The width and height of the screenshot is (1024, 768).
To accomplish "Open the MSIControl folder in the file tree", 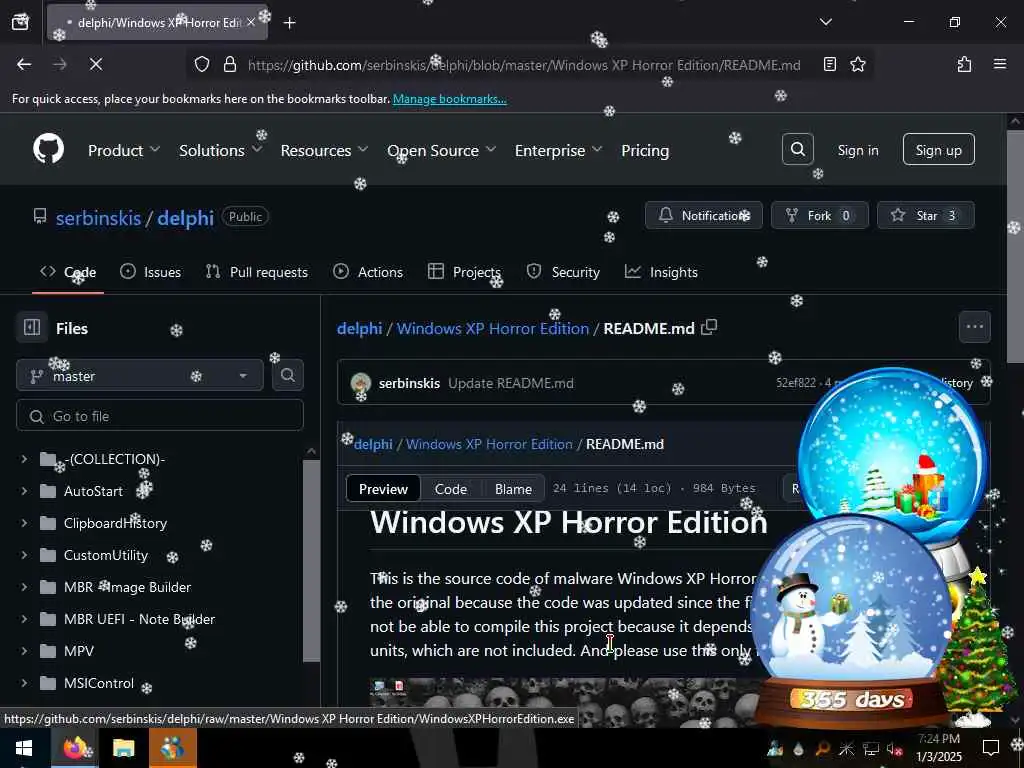I will point(99,683).
